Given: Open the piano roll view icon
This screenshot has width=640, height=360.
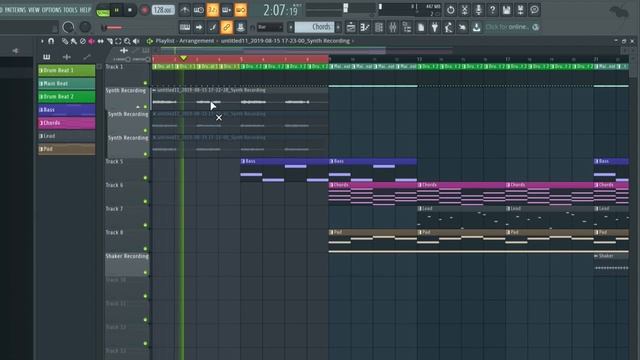Looking at the screenshot, I should [x=364, y=27].
